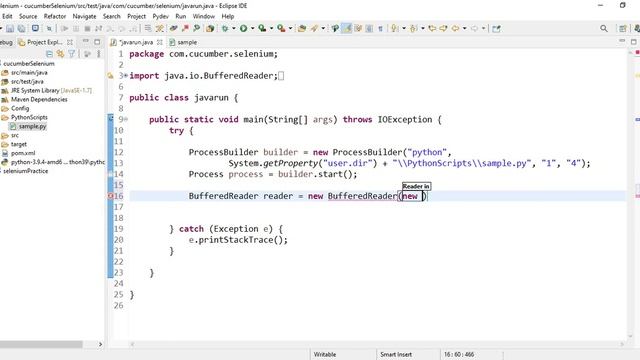
Task: Minimize the Project Explorer panel
Action: click(86, 42)
